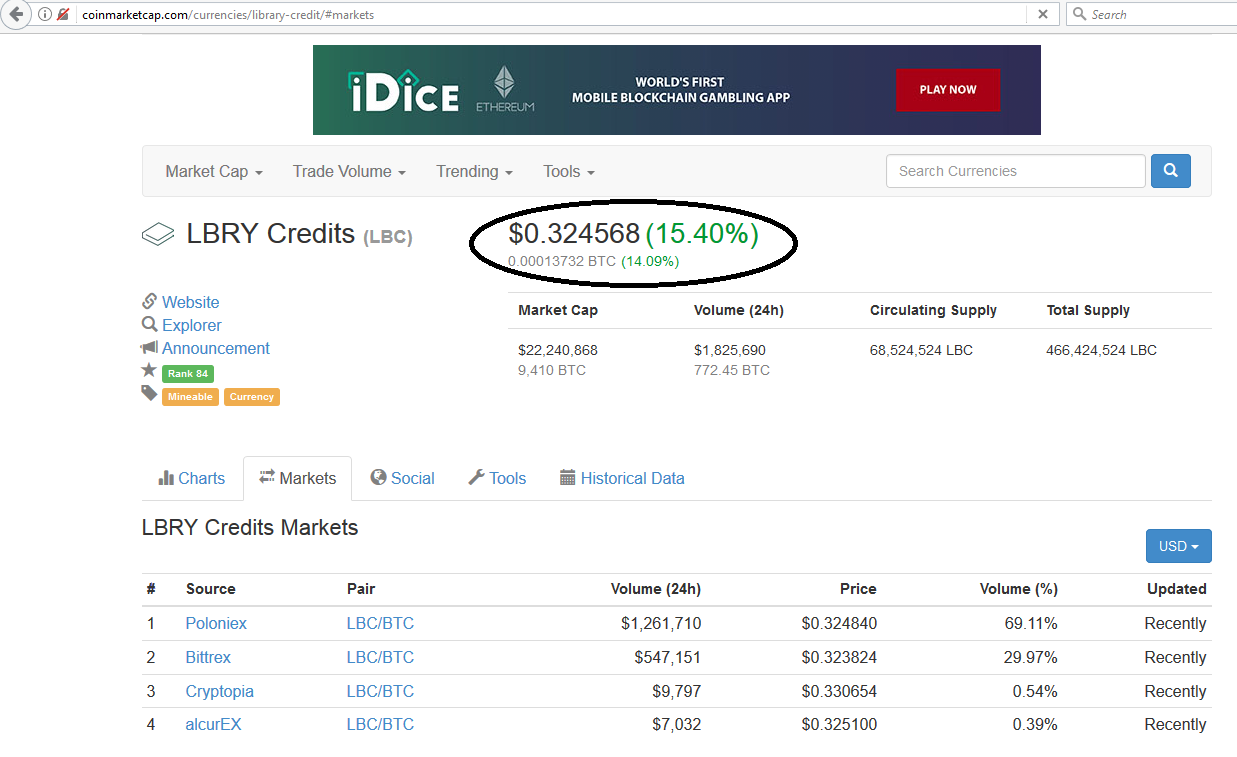Open the Poloniex exchange link
Image resolution: width=1237 pixels, height=757 pixels.
pos(216,623)
